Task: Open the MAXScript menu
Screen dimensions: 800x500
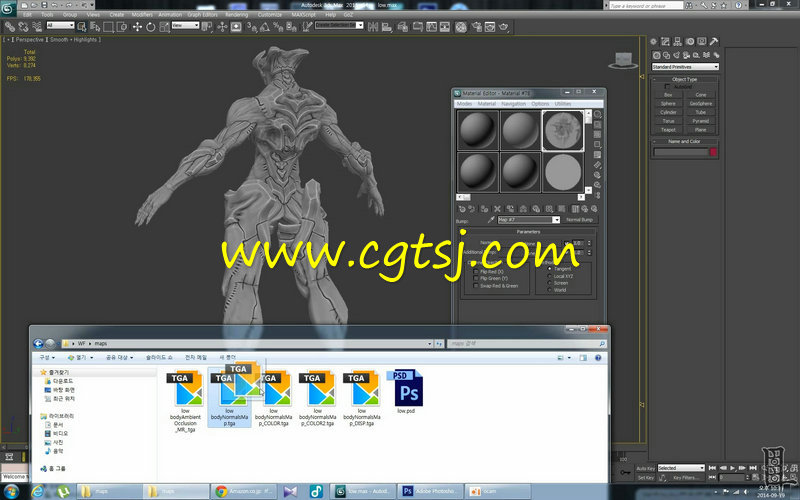Action: 304,15
